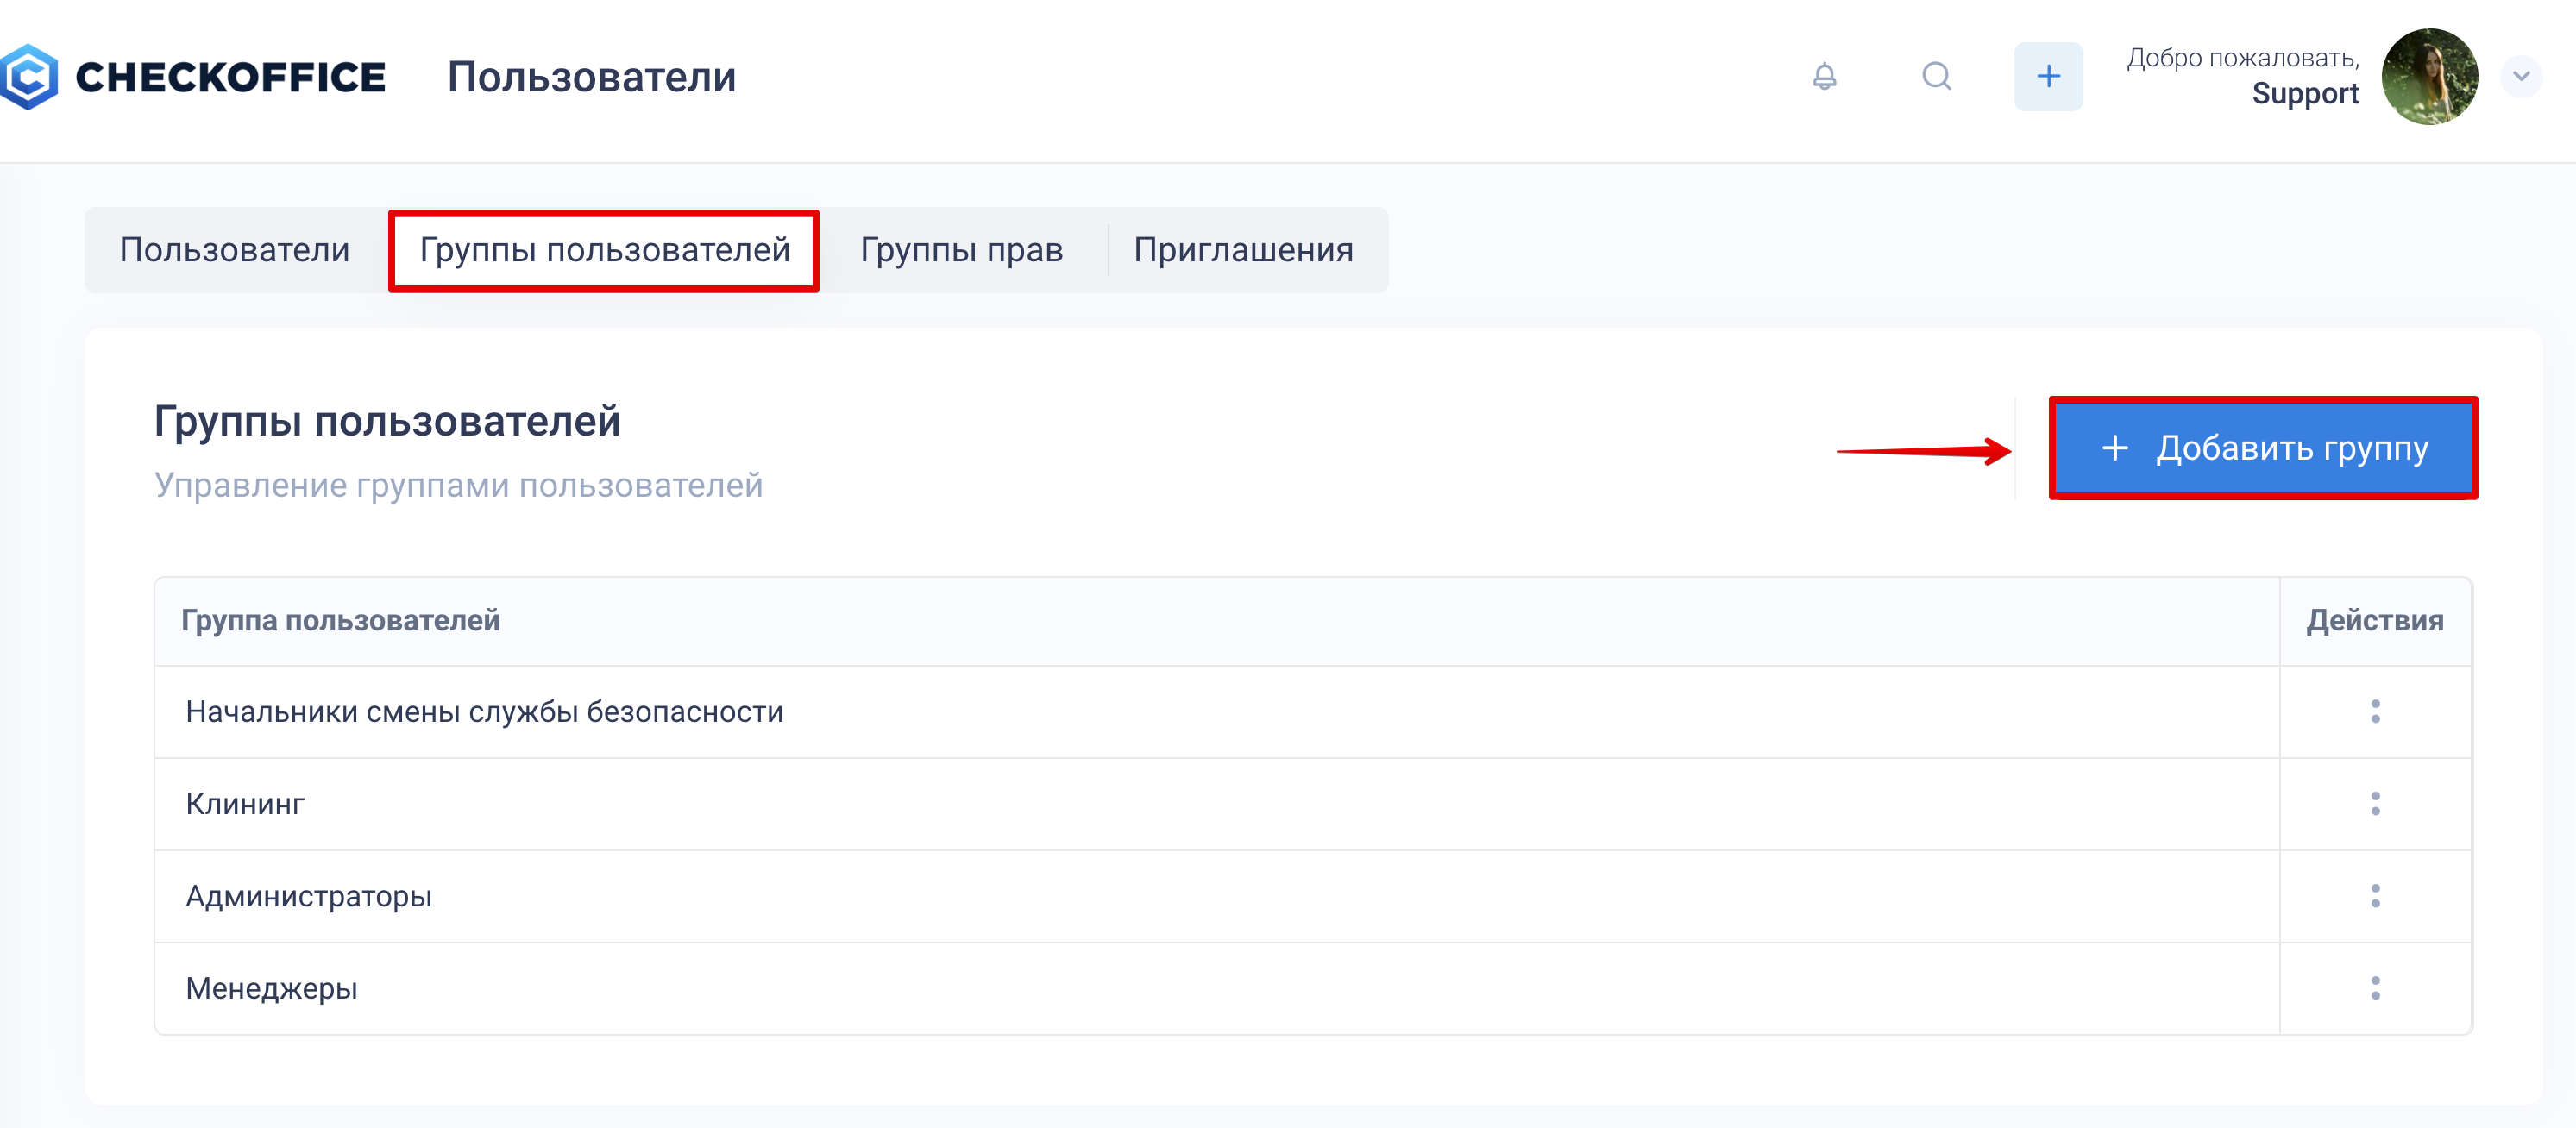Open actions menu for Менеджеры row
This screenshot has width=2576, height=1128.
(2375, 988)
